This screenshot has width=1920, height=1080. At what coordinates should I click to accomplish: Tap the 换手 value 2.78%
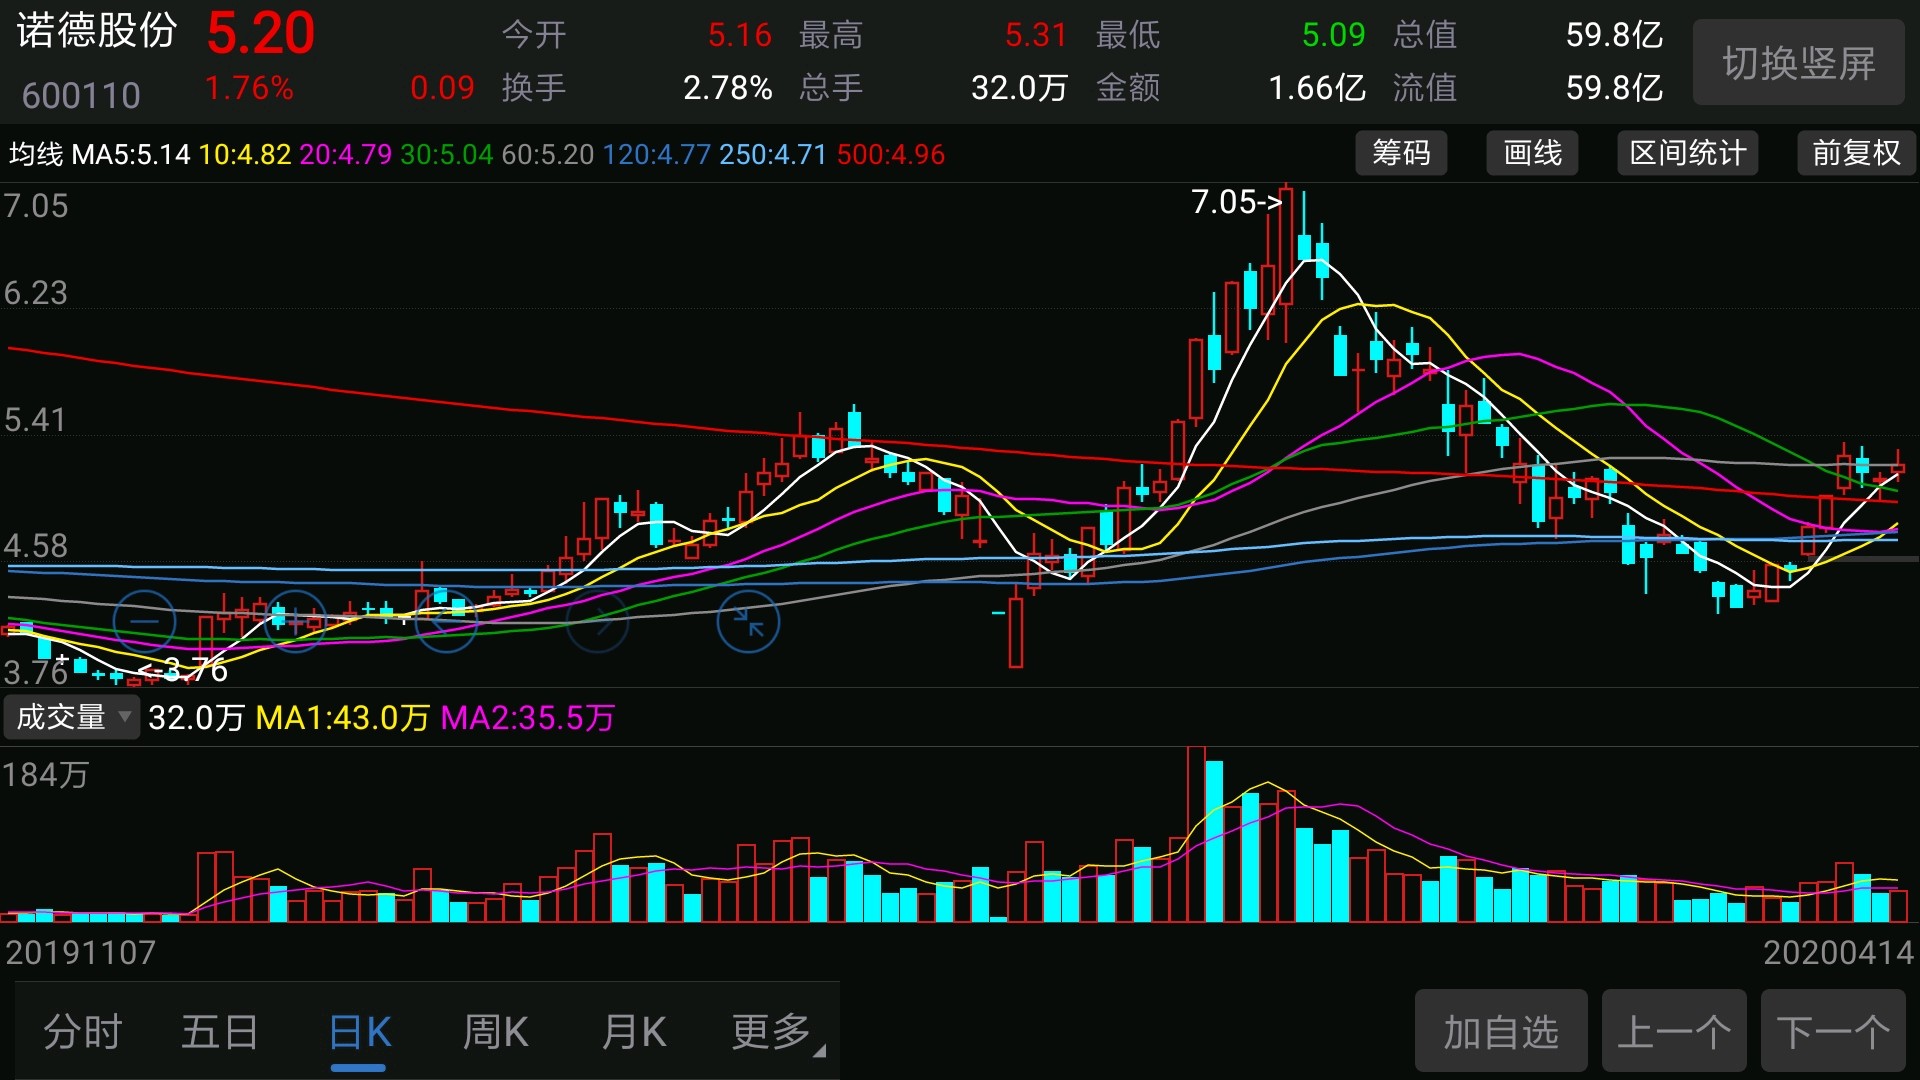(728, 88)
